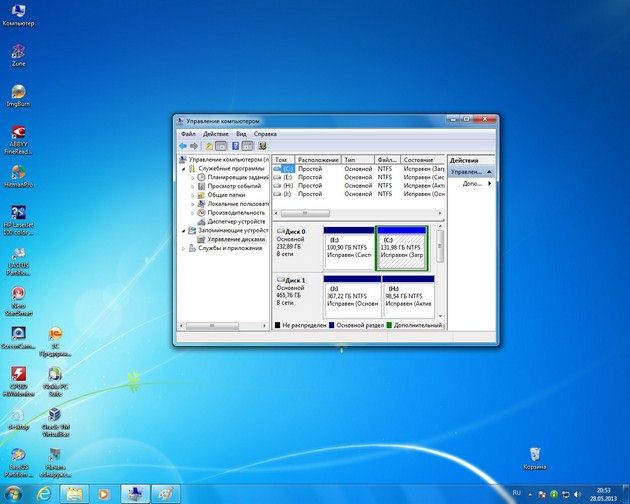This screenshot has height=504, width=630.
Task: Launch Internet Explorer from taskbar
Action: [43, 494]
